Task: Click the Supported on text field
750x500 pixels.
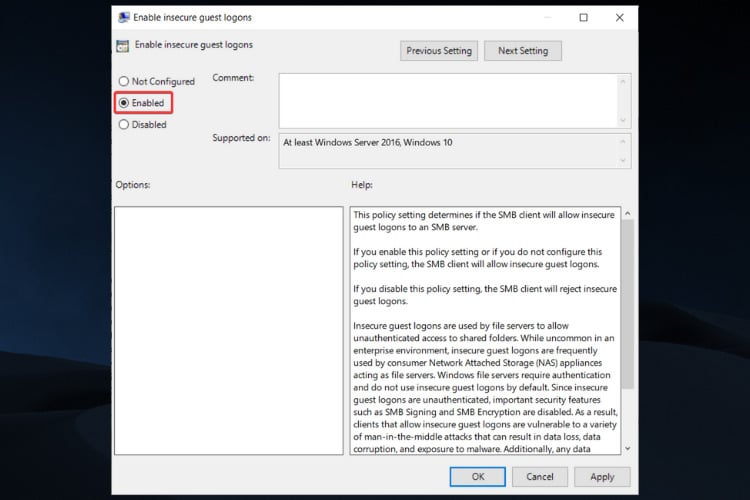Action: pyautogui.click(x=448, y=151)
